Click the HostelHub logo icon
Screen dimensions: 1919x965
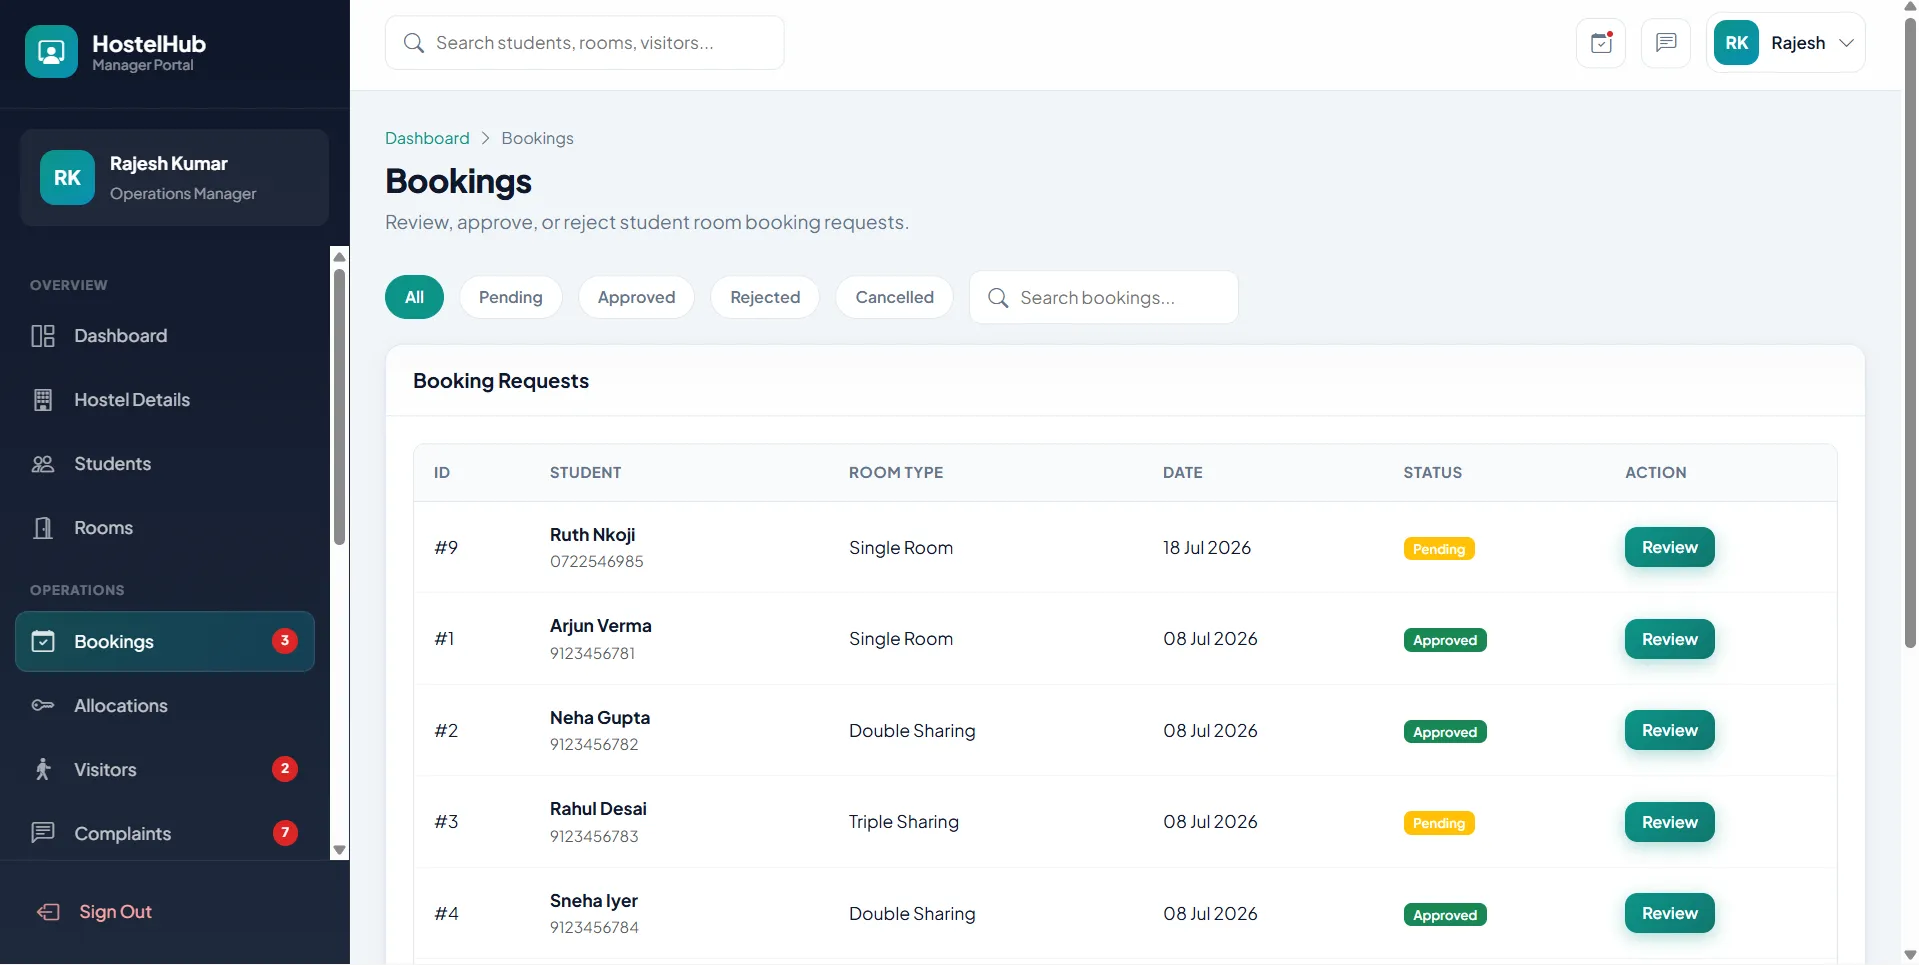pyautogui.click(x=51, y=51)
